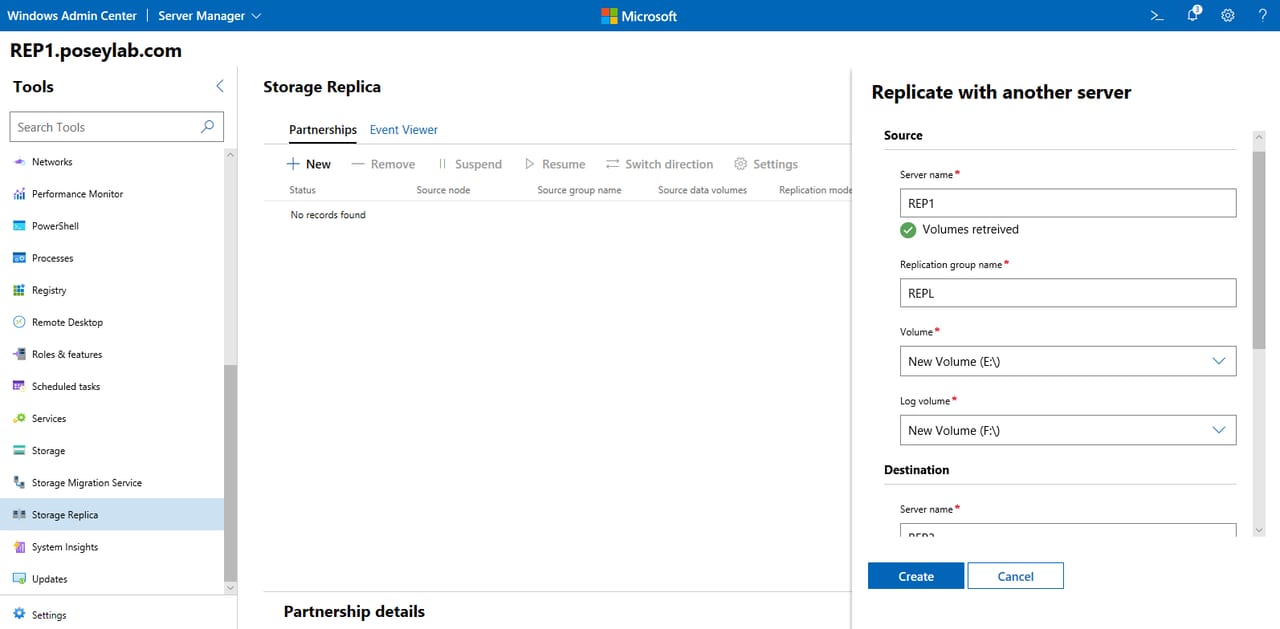Select the System Insights tool
The image size is (1280, 629).
[x=68, y=546]
